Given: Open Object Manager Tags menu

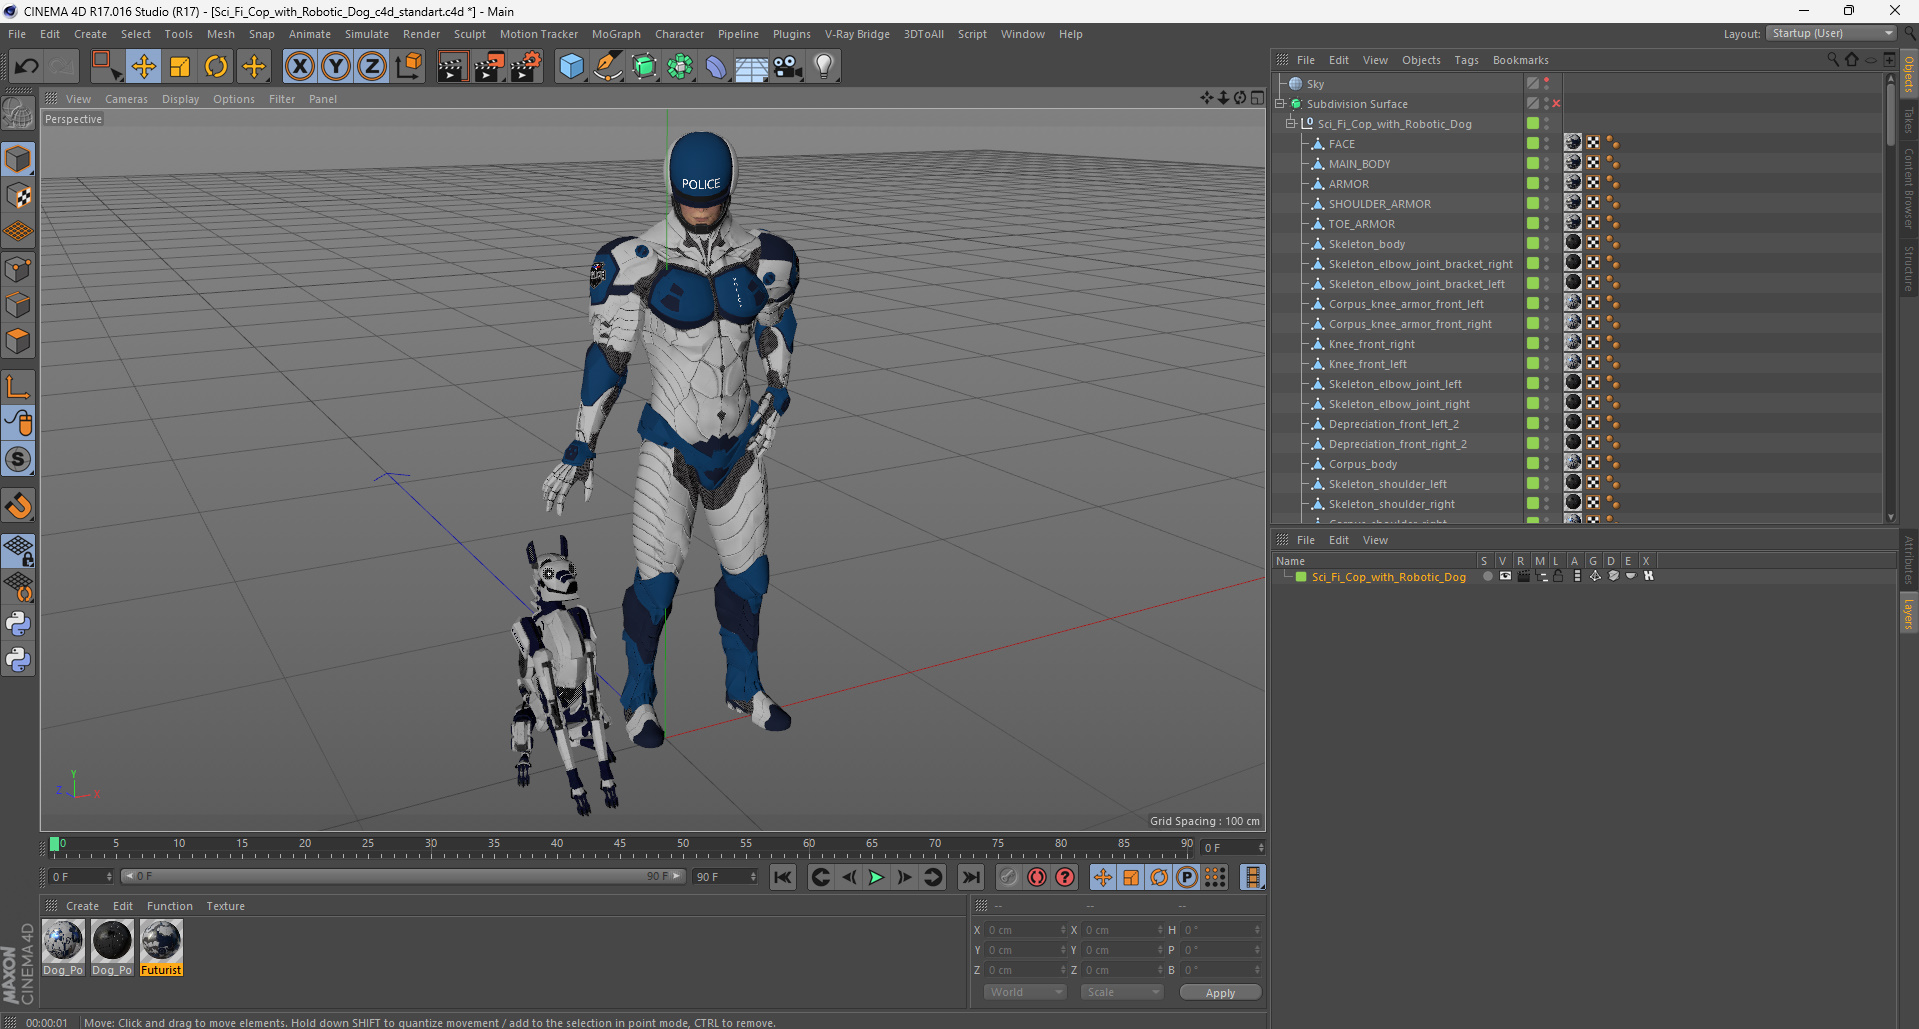Looking at the screenshot, I should (x=1466, y=60).
